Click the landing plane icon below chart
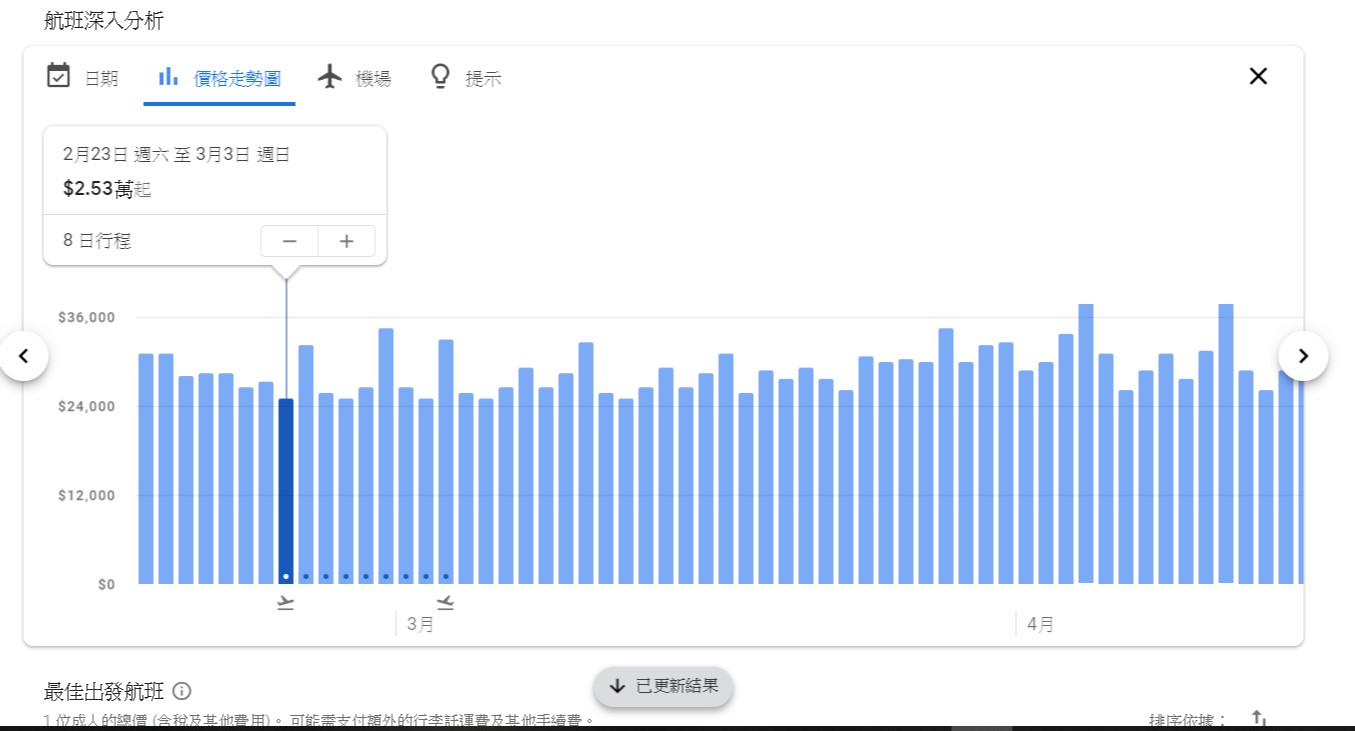This screenshot has height=731, width=1355. [x=445, y=602]
